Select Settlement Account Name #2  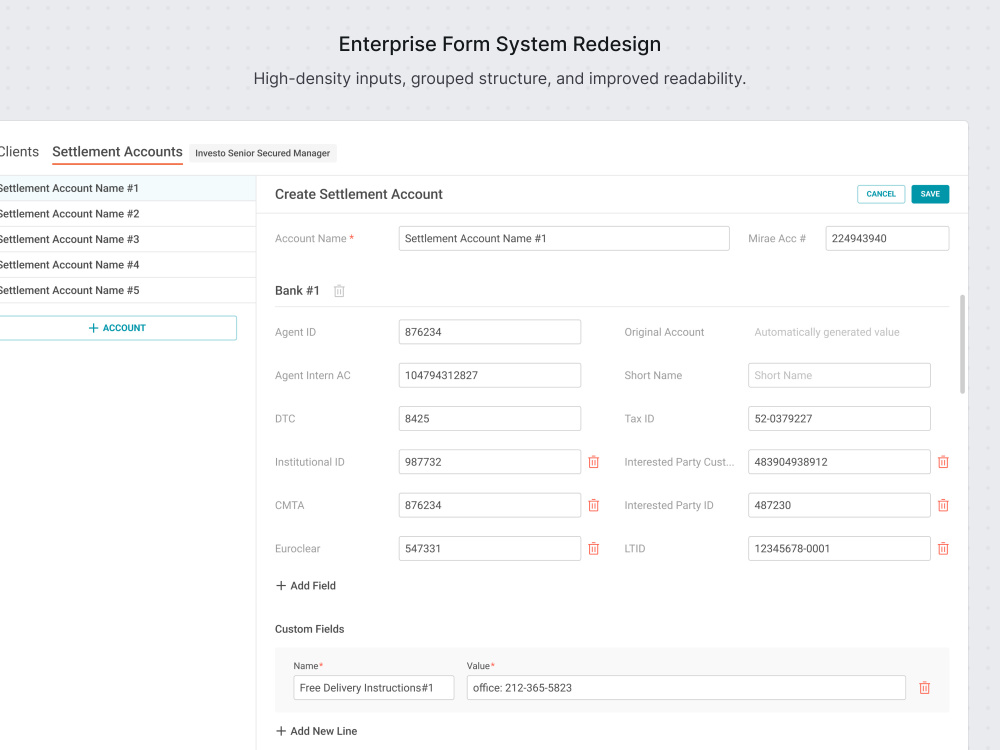pos(128,214)
